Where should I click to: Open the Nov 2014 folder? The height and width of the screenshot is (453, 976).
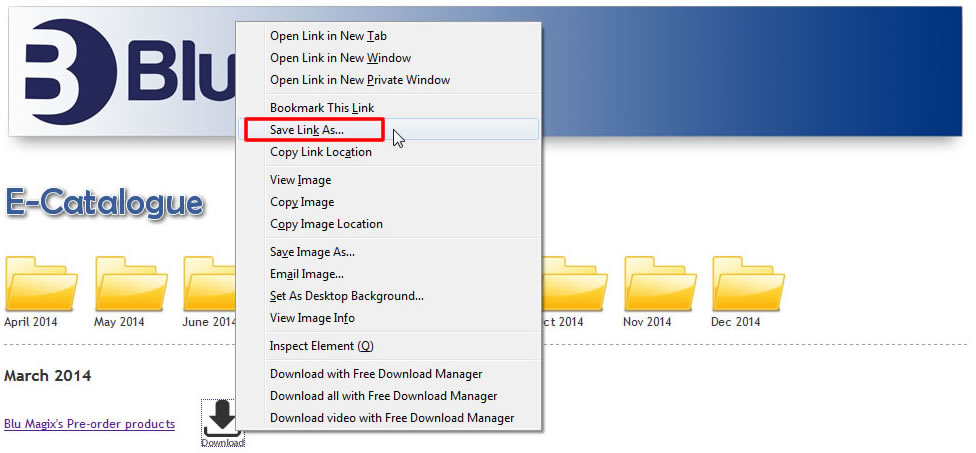point(660,283)
